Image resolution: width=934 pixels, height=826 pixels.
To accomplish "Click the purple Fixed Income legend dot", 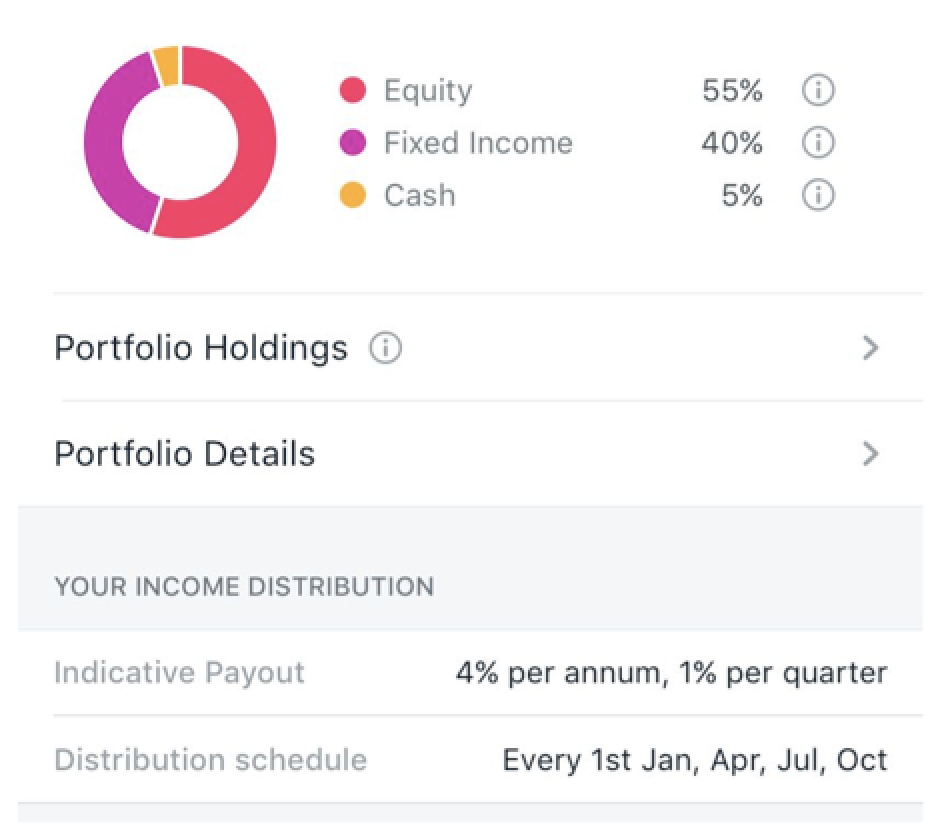I will coord(353,143).
